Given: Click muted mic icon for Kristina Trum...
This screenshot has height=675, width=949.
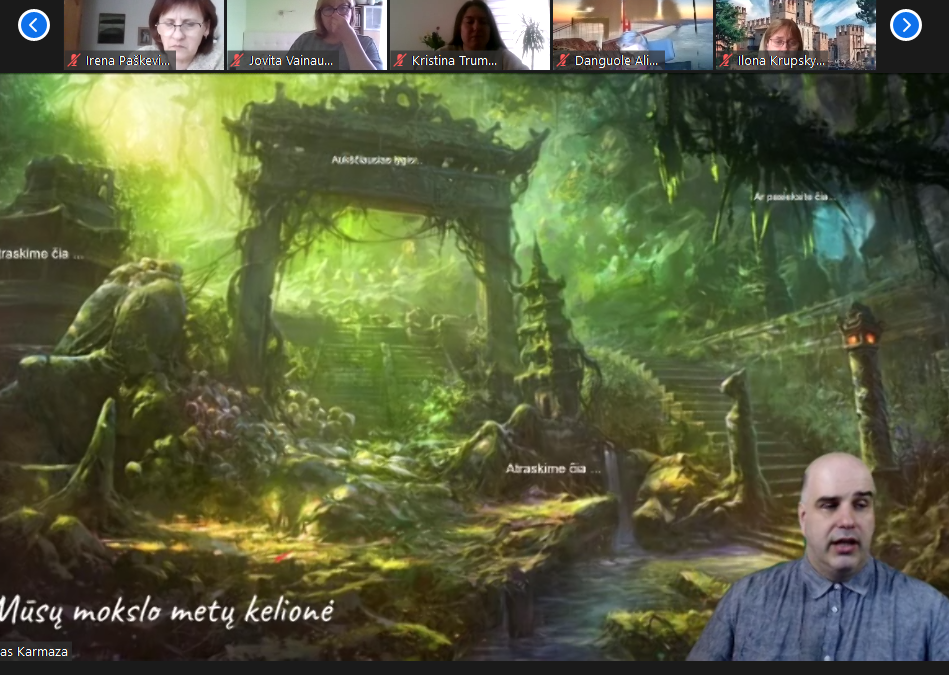Looking at the screenshot, I should [400, 61].
